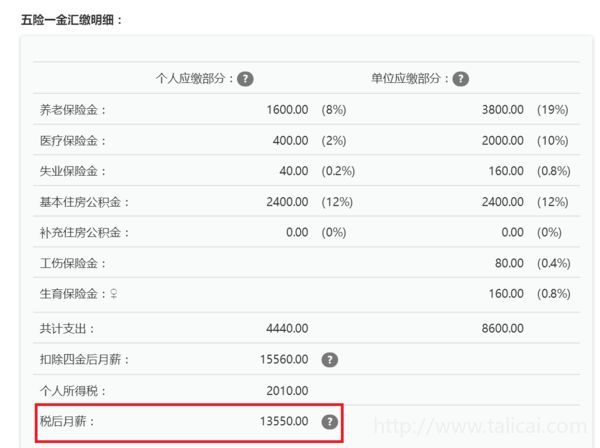
Task: Click employer (0%) supplementary fund rate
Action: click(549, 232)
